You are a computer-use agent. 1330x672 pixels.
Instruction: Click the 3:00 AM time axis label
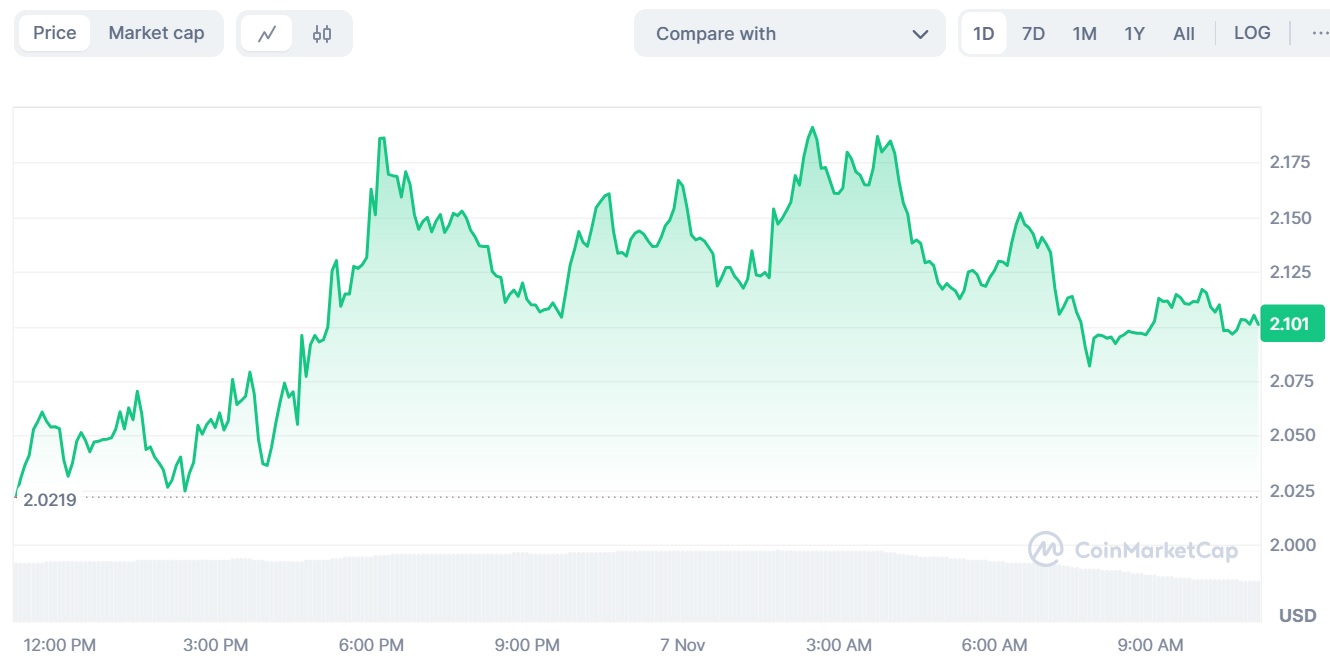[838, 645]
